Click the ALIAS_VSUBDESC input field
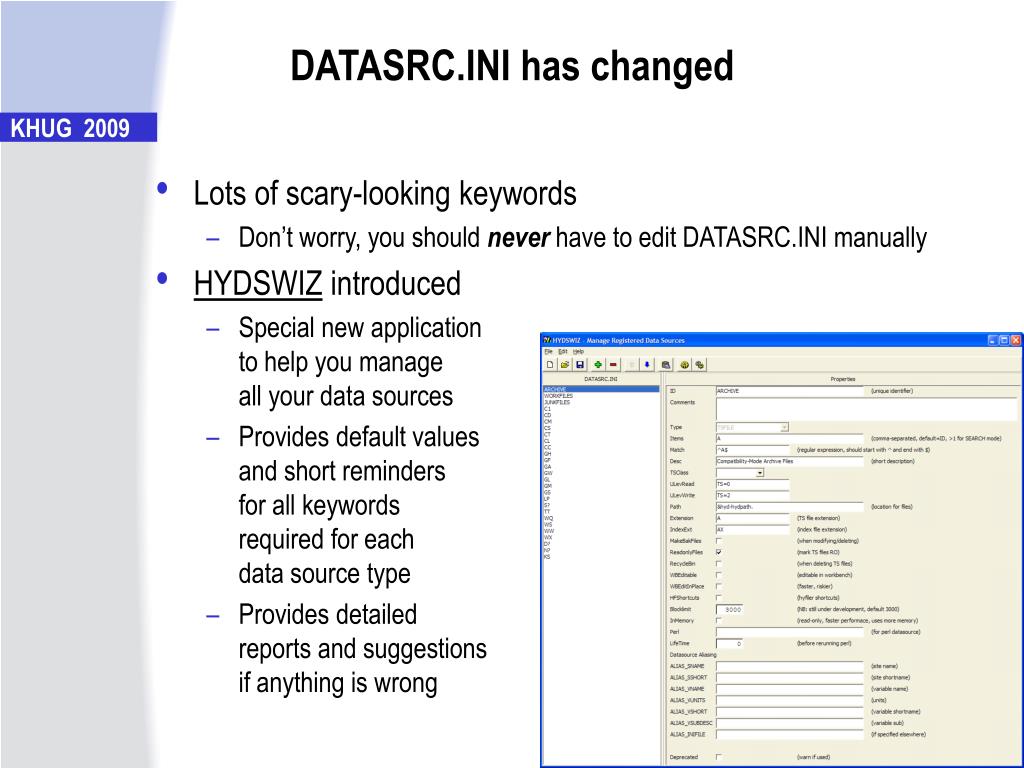This screenshot has width=1024, height=768. (x=790, y=723)
